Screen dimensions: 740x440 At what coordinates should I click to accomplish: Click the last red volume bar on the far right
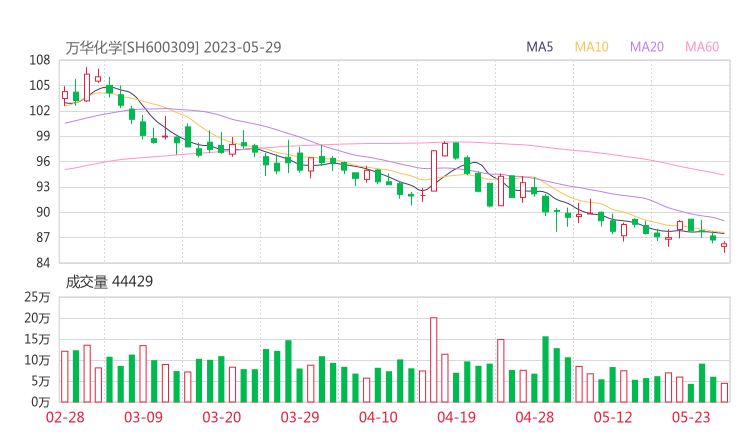(x=724, y=393)
